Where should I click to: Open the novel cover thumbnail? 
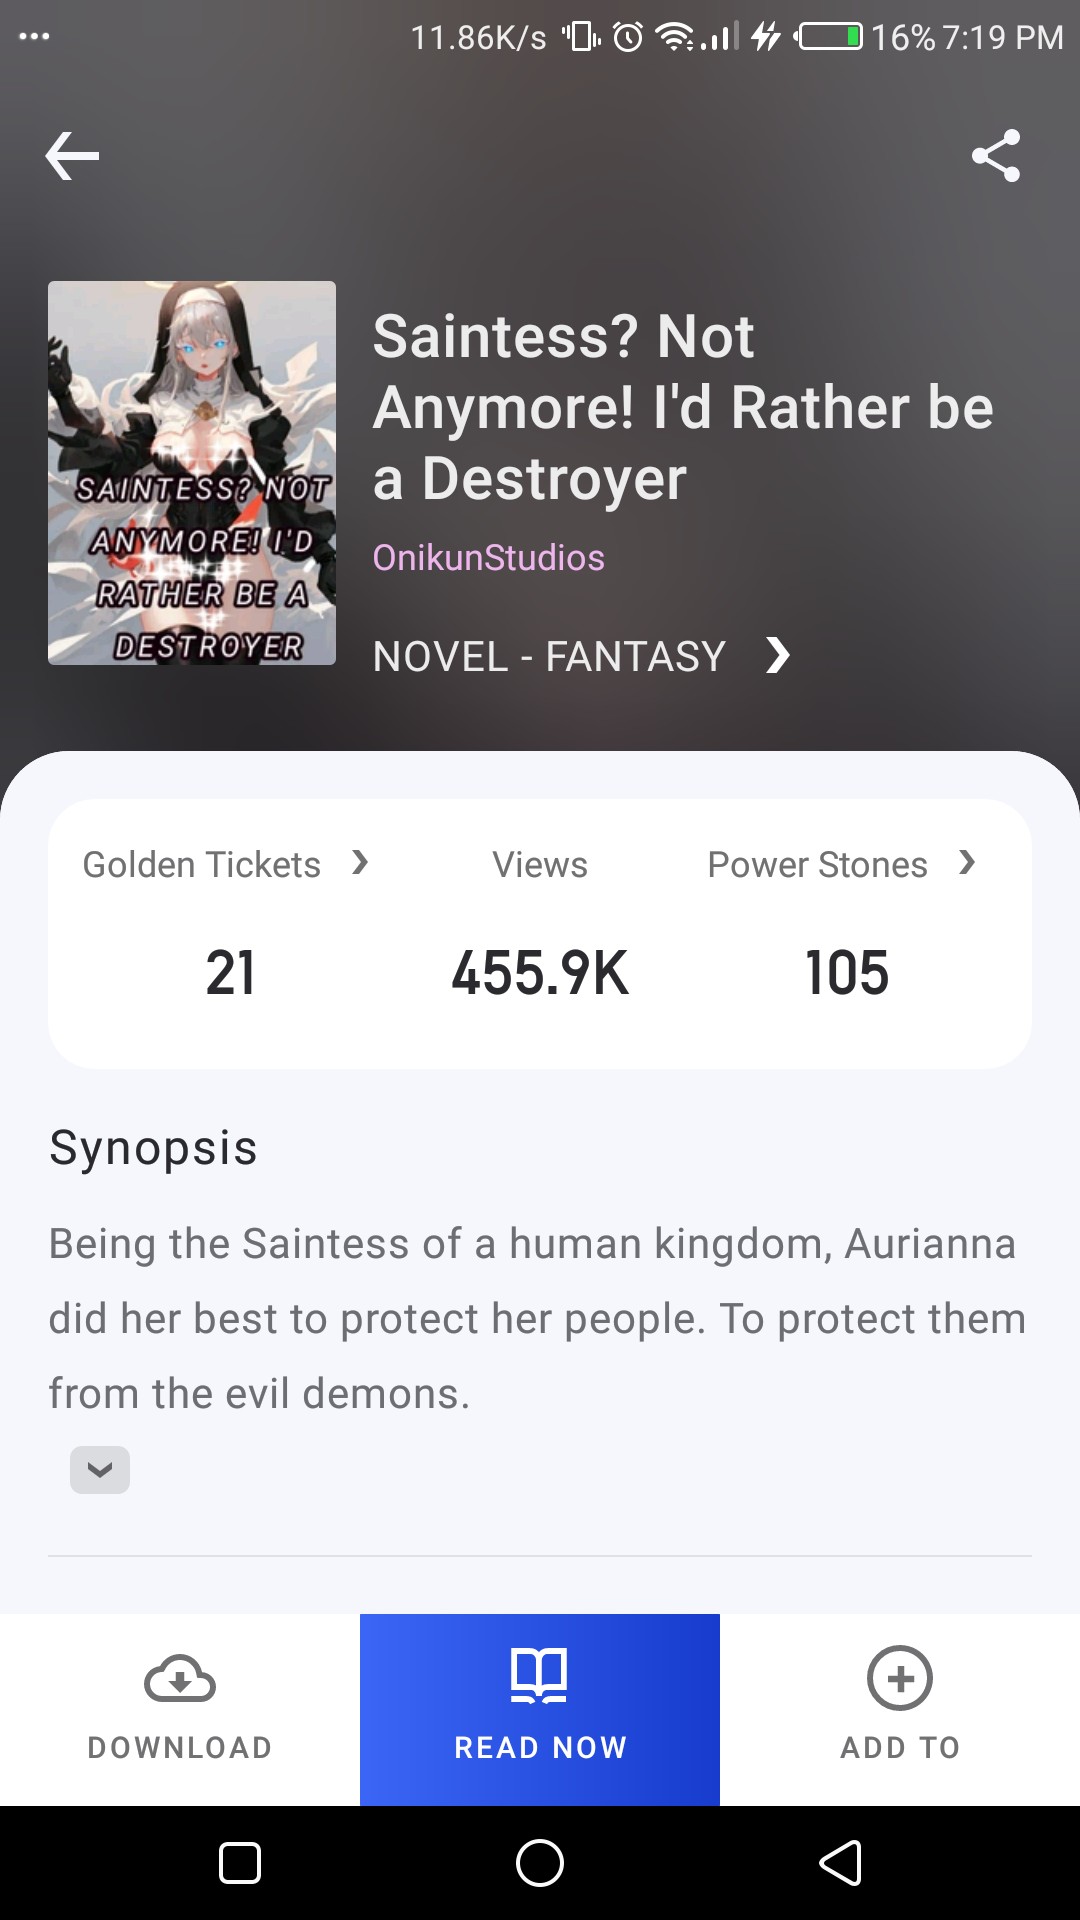(x=192, y=473)
